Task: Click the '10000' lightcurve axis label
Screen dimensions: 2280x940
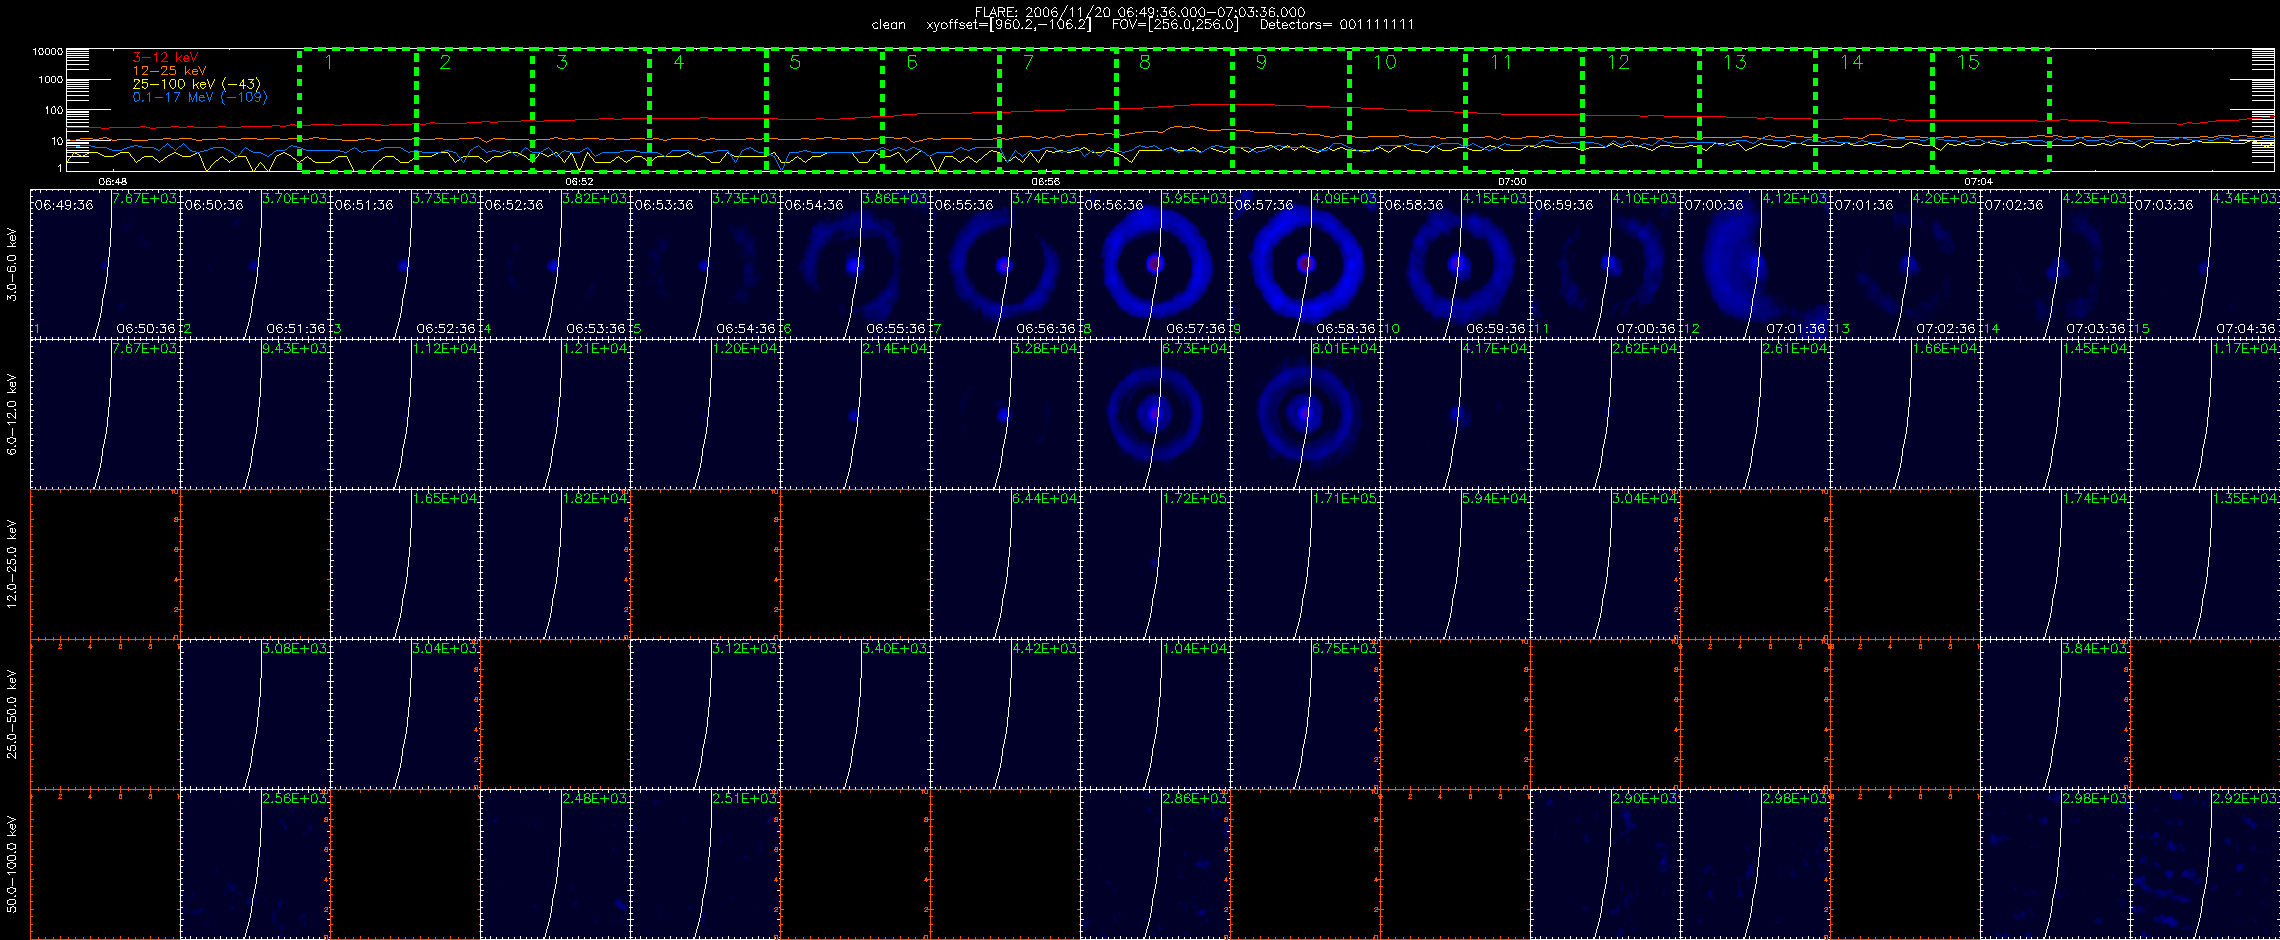Action: pyautogui.click(x=47, y=51)
